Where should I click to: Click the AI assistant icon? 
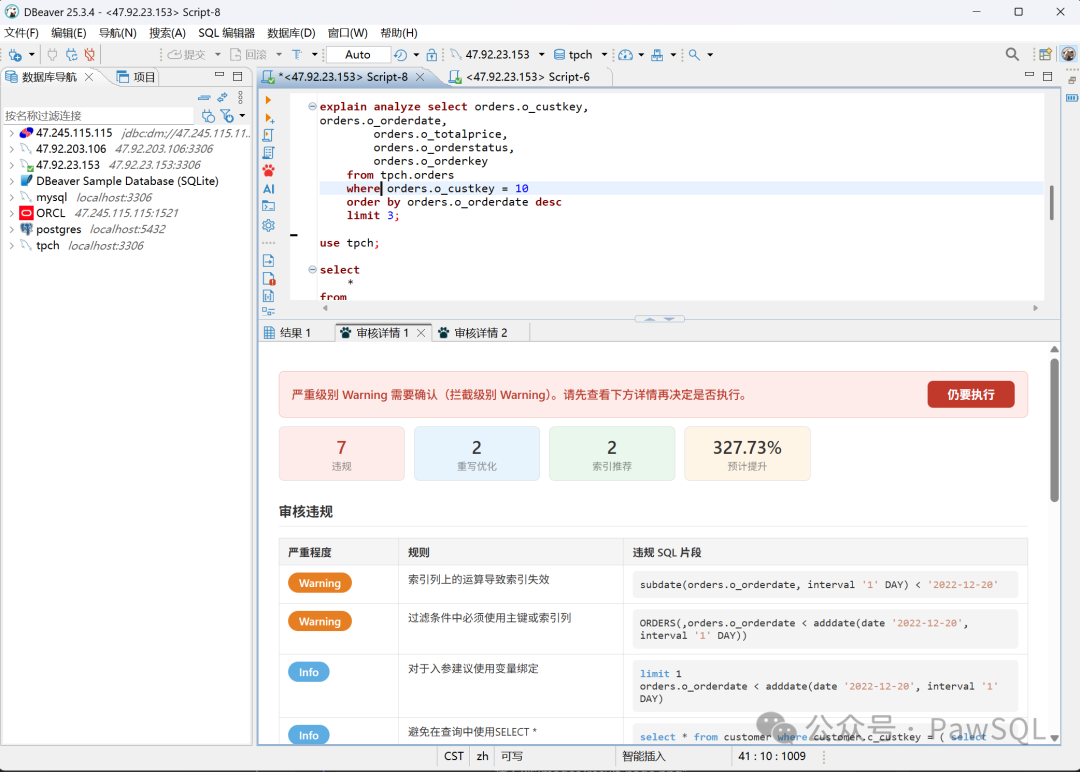coord(269,189)
